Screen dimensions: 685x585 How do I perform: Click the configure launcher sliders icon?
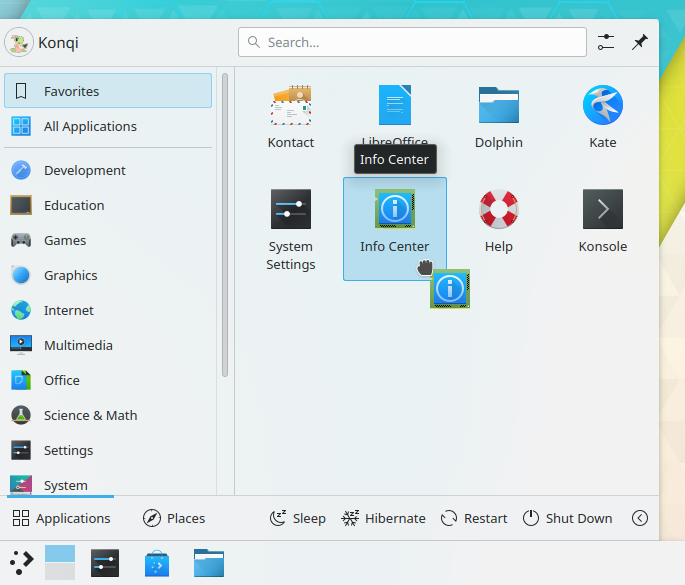(x=605, y=42)
